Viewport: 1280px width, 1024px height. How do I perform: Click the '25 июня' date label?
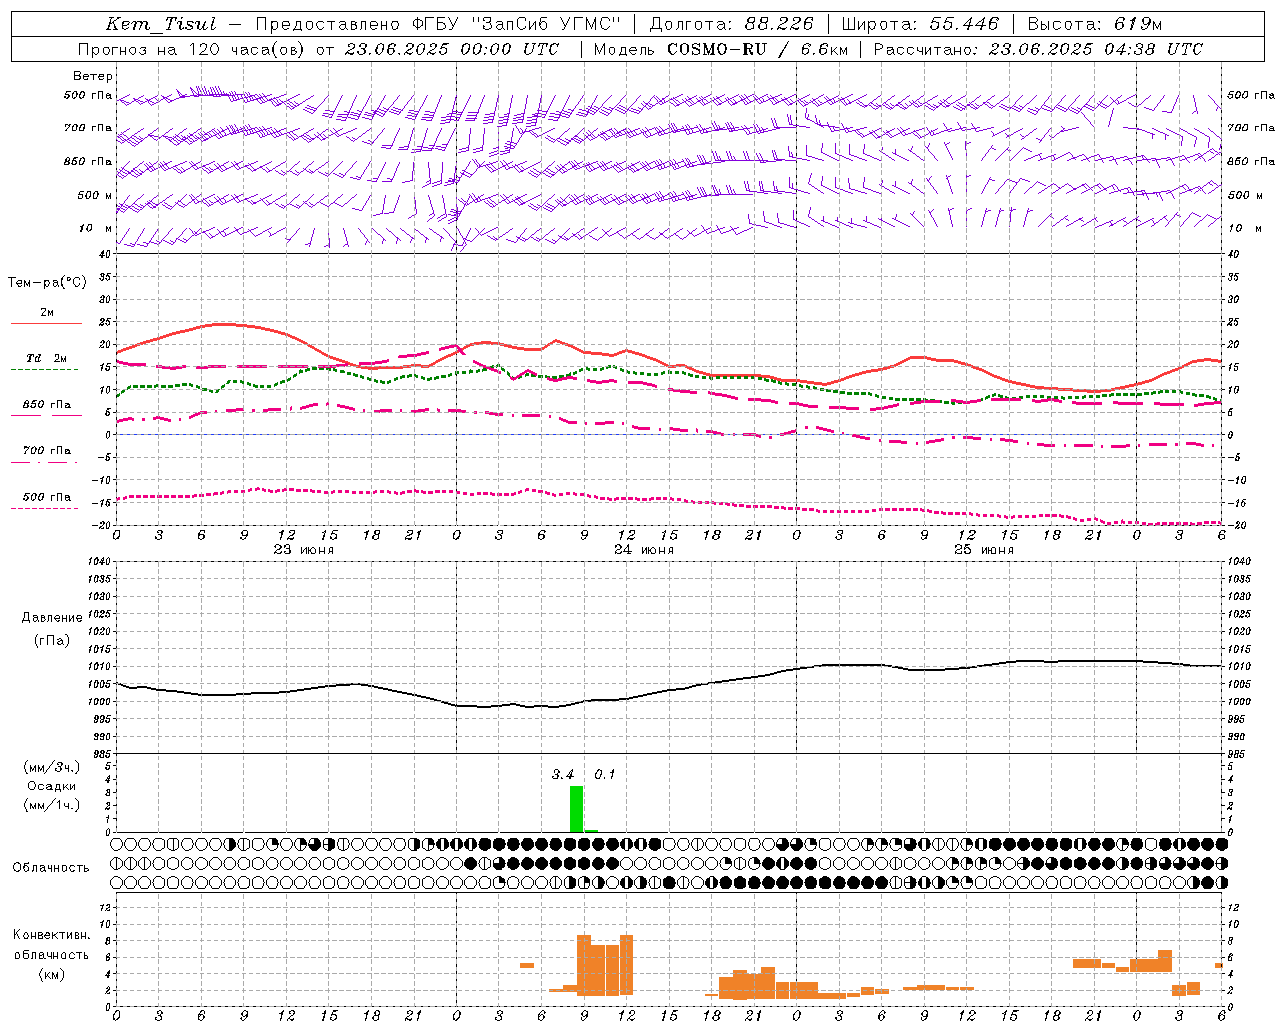(983, 549)
